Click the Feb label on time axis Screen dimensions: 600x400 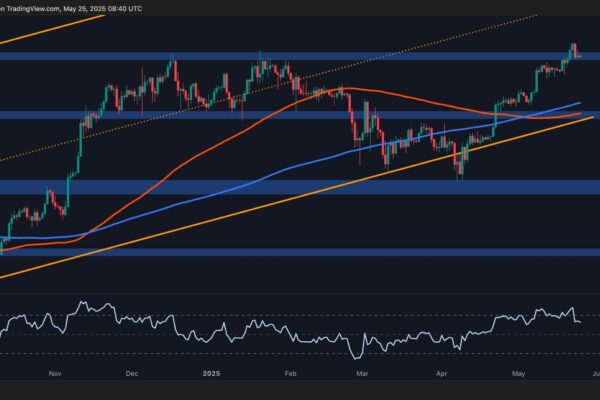290,373
